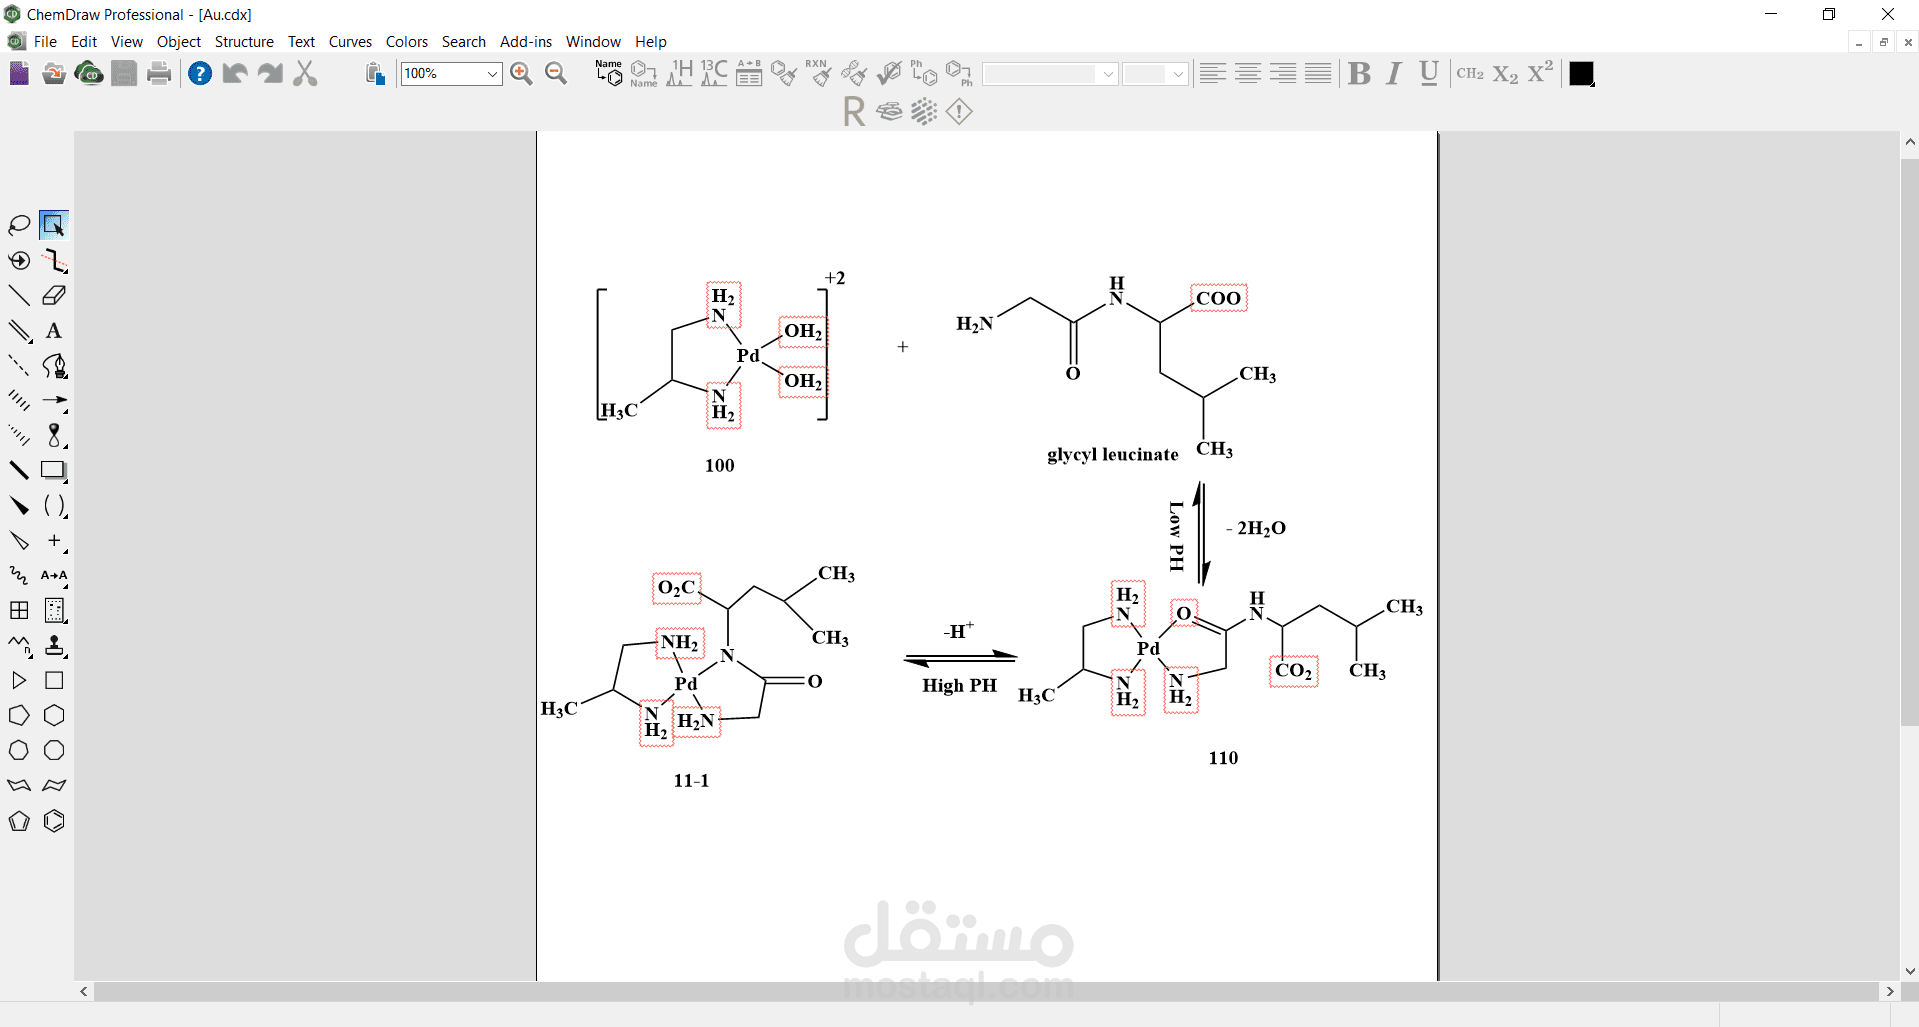
Task: Select the Cycloheptane ring tool
Action: [19, 751]
